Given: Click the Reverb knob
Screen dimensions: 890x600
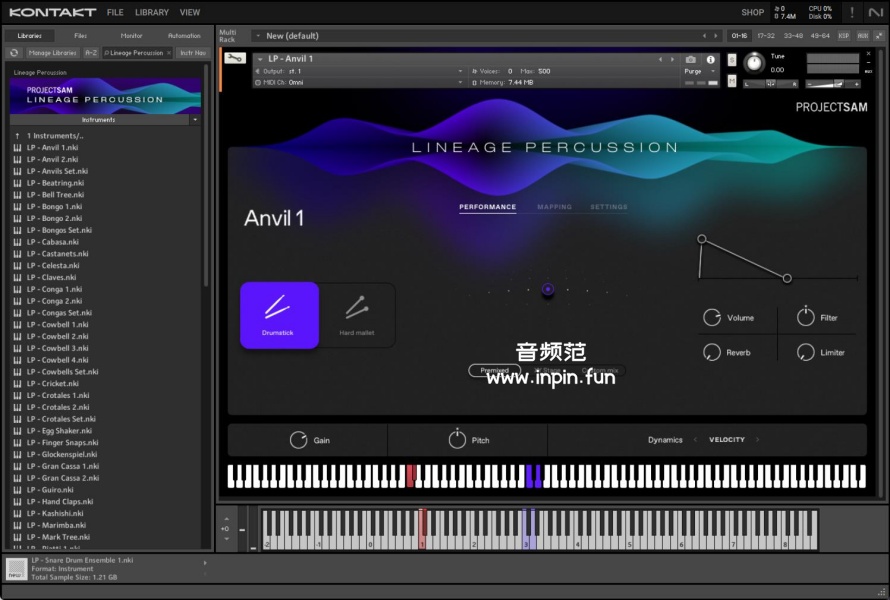Looking at the screenshot, I should coord(712,353).
